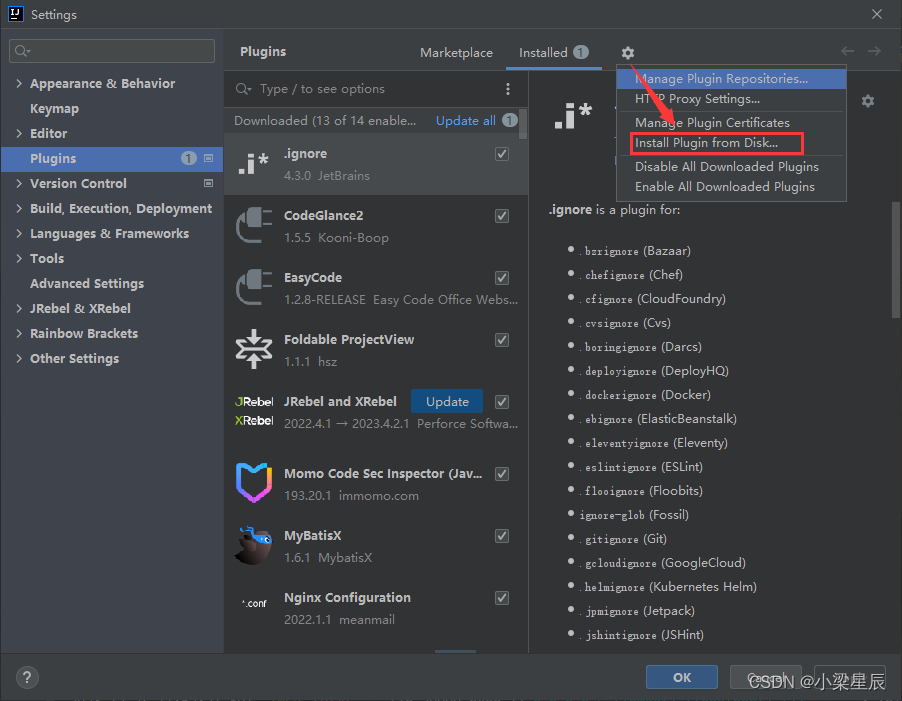Expand the Tools settings node
Viewport: 902px width, 701px height.
19,258
